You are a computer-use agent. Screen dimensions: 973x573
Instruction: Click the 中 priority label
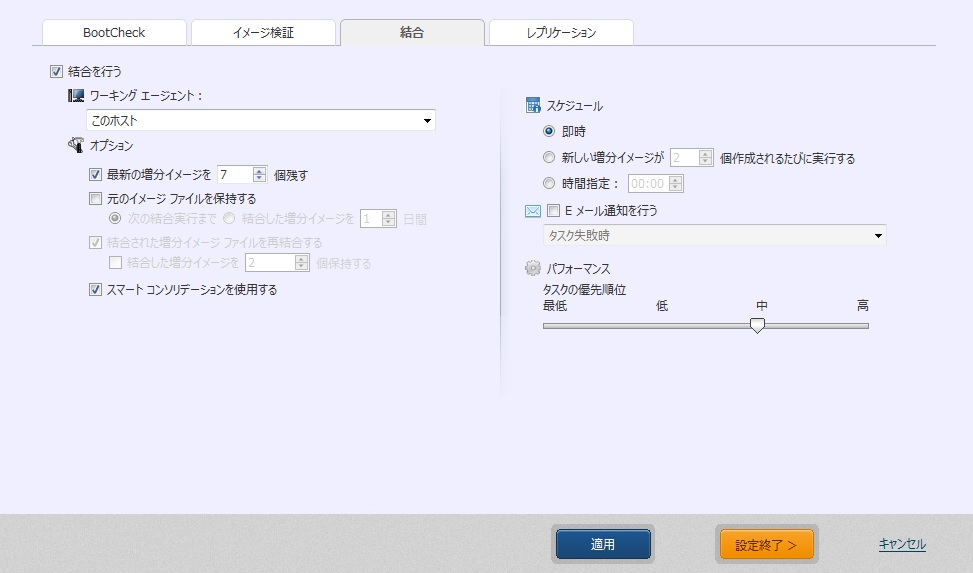point(762,305)
